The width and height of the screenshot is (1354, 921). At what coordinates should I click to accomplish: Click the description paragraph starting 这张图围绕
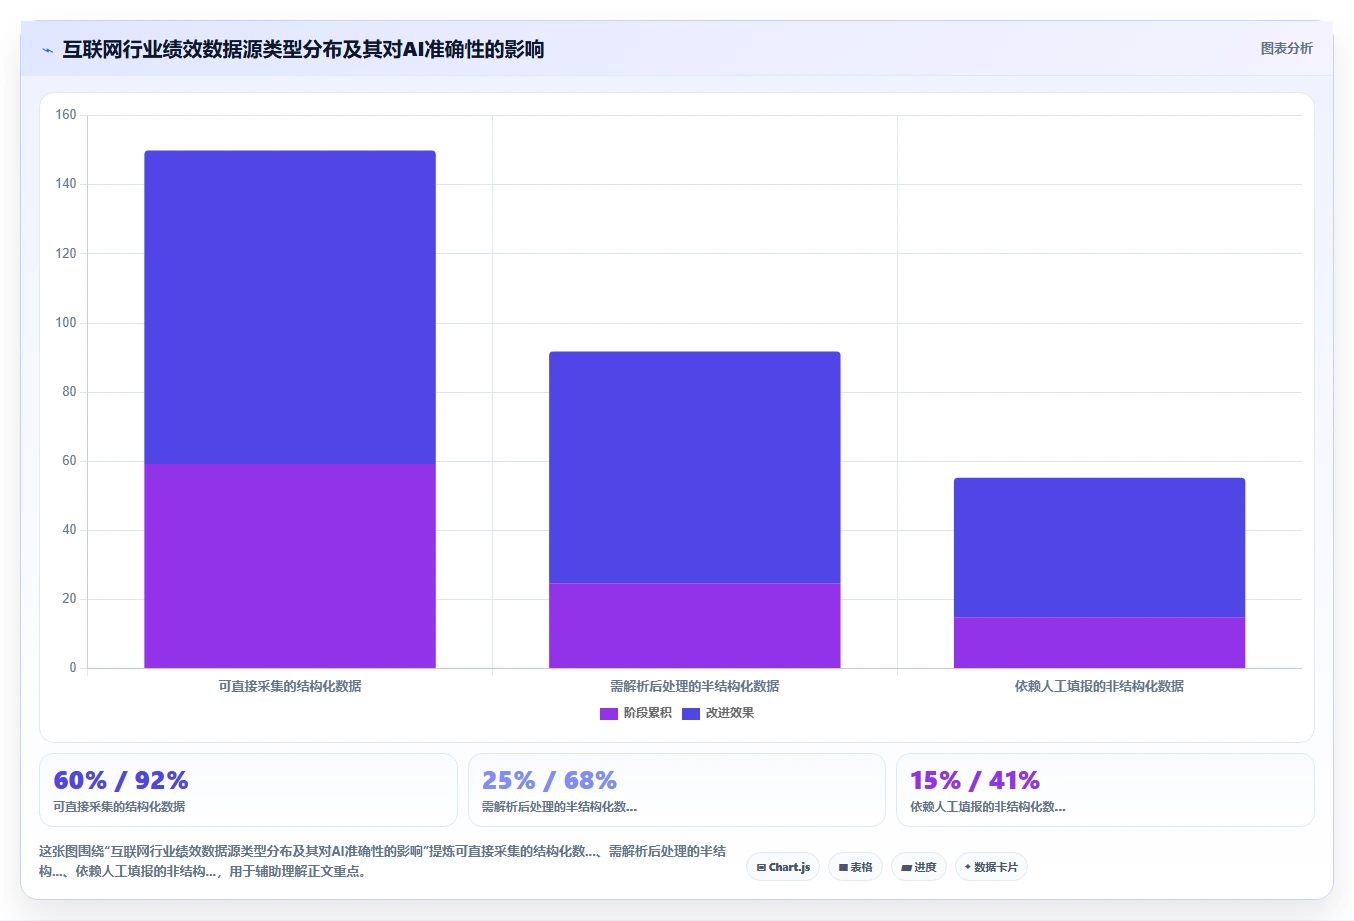click(x=383, y=861)
